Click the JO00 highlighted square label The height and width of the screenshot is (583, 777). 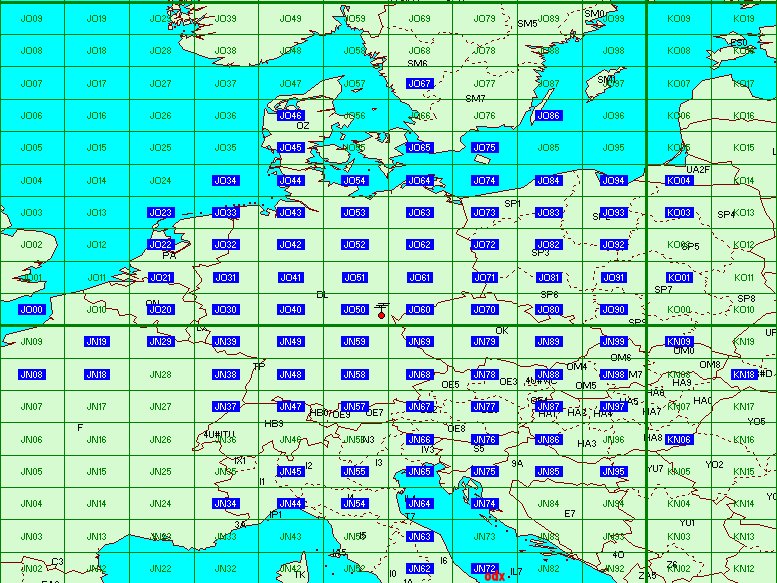[31, 310]
